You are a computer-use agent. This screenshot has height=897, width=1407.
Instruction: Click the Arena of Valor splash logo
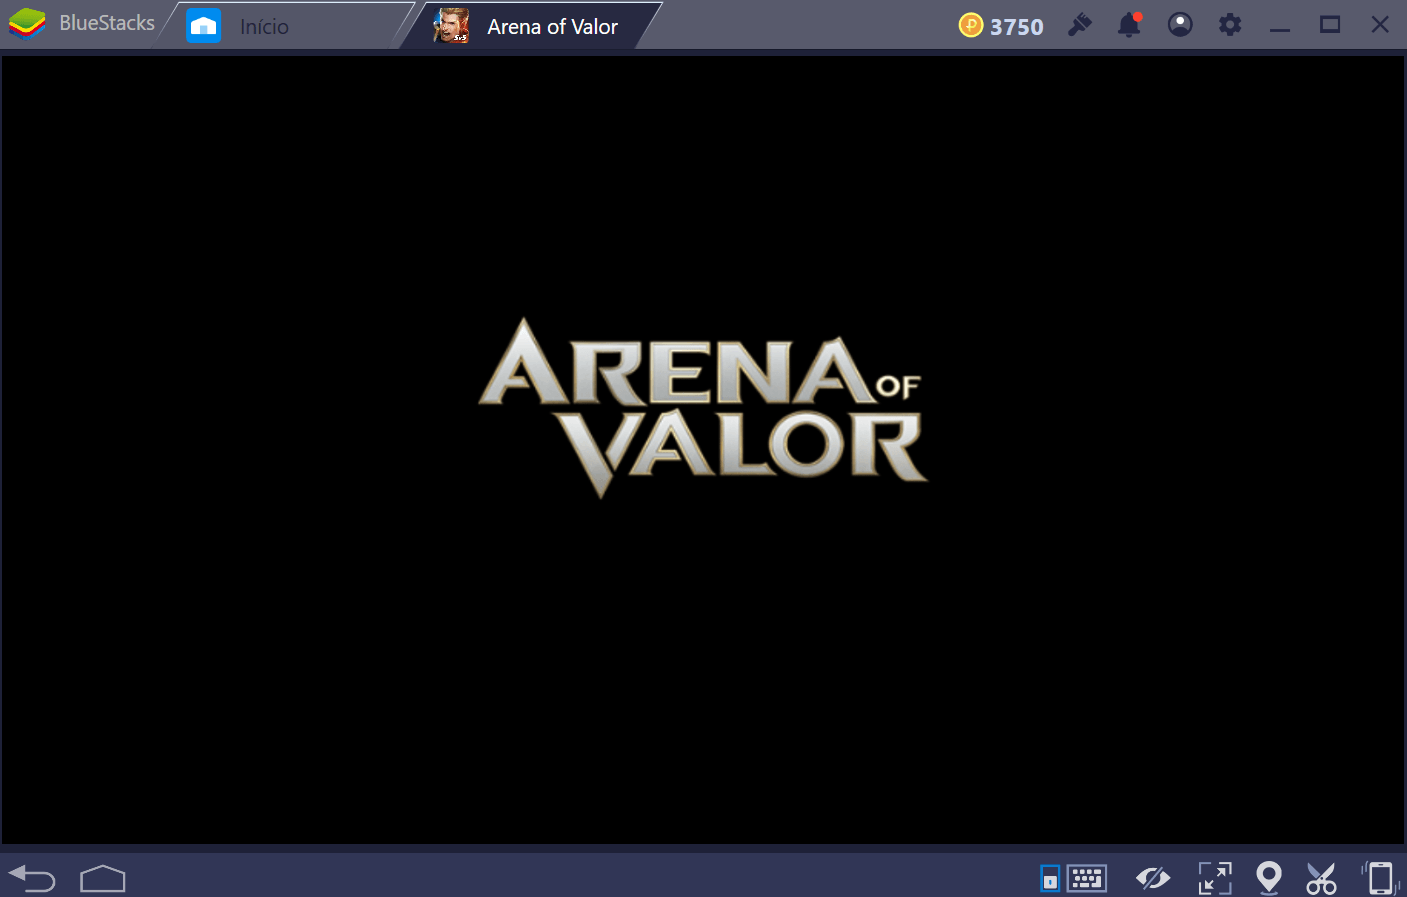[x=703, y=408]
